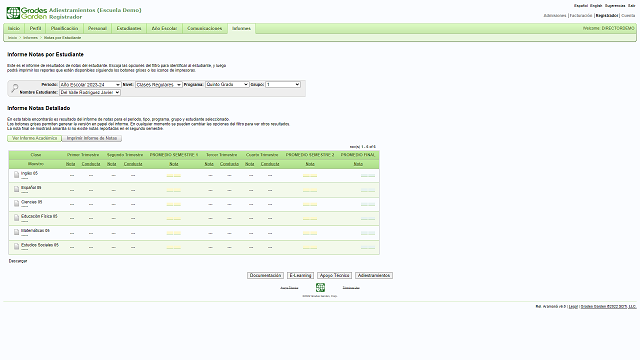Click the magnifier search icon in filter bar
640x360 pixels.
(15, 88)
